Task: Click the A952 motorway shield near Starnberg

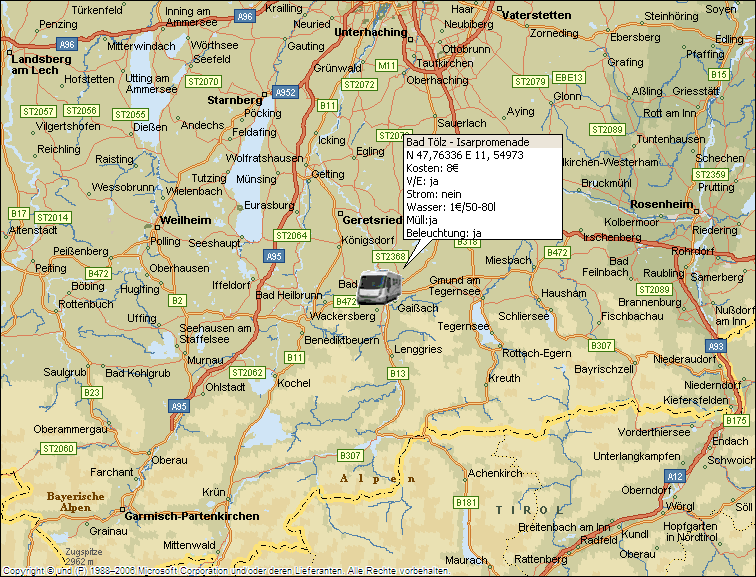Action: click(285, 92)
